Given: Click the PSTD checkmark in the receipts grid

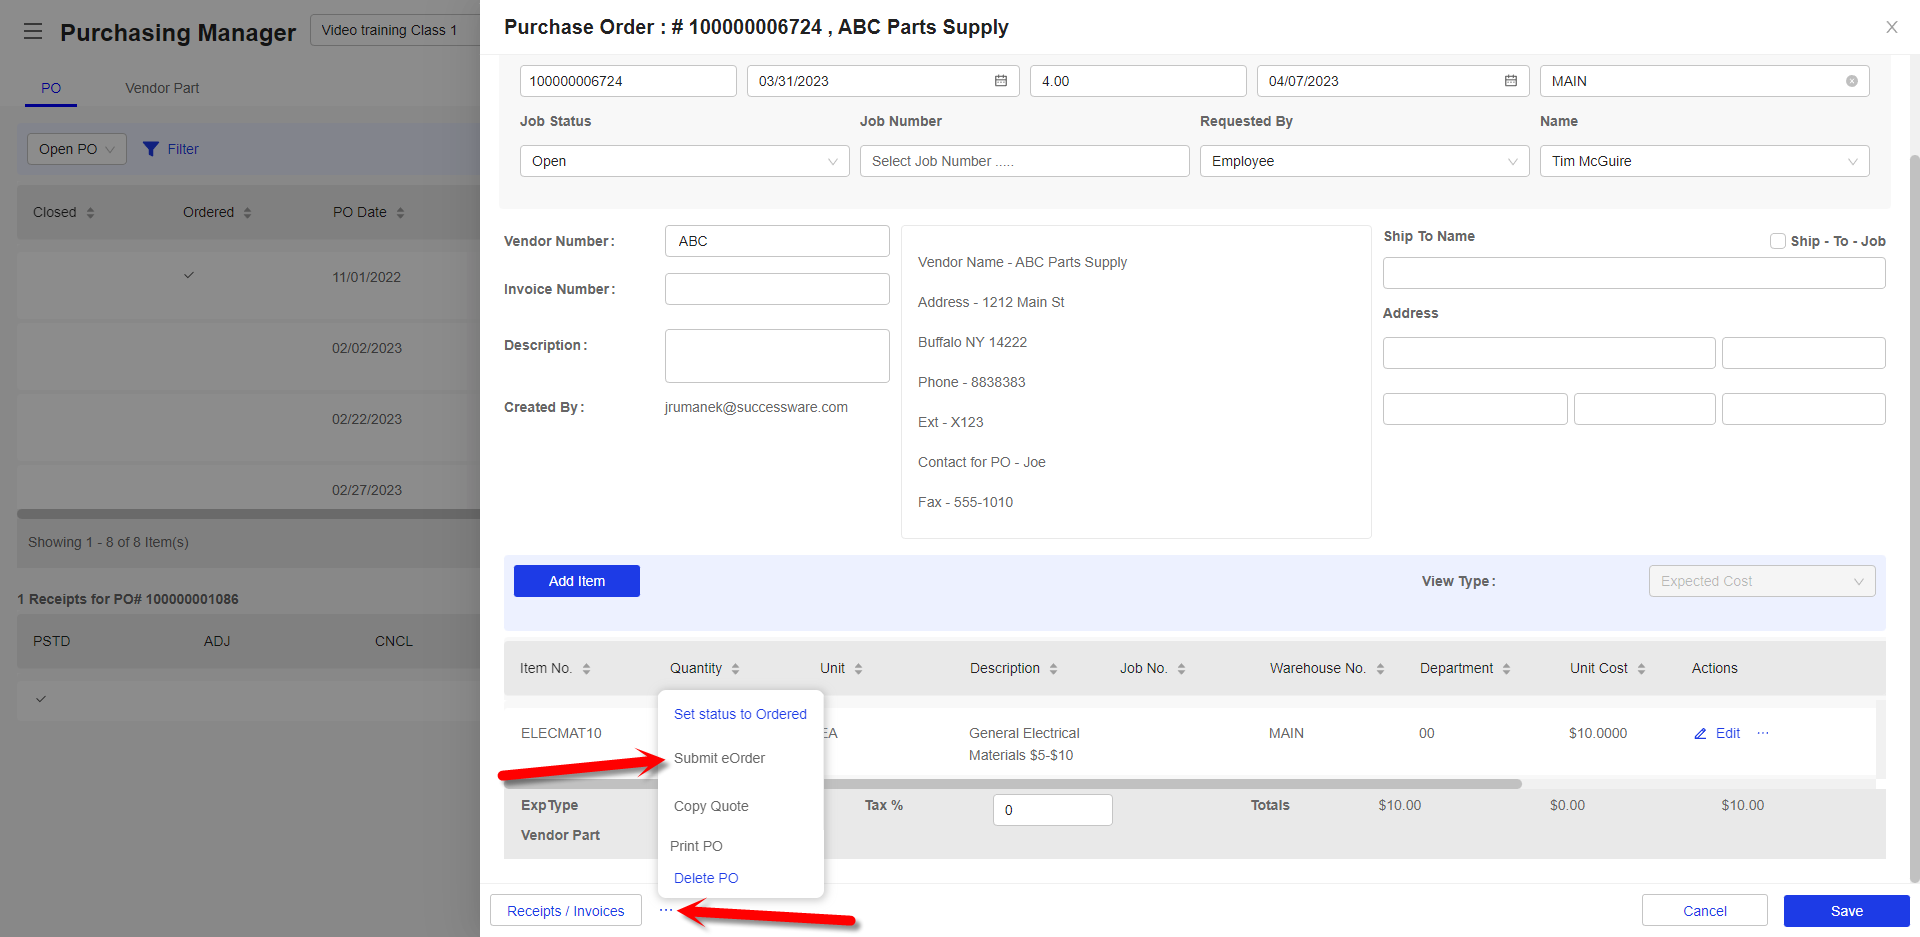Looking at the screenshot, I should [x=41, y=700].
